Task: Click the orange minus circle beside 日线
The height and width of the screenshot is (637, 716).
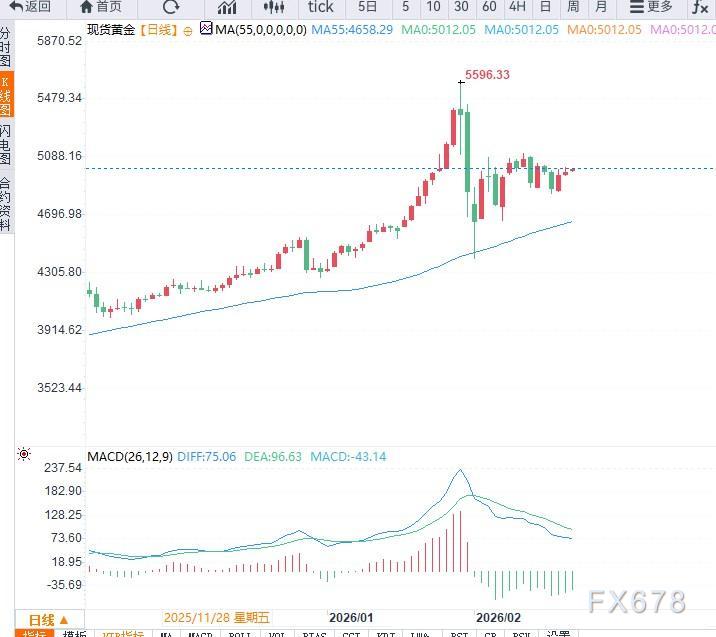Action: (188, 30)
